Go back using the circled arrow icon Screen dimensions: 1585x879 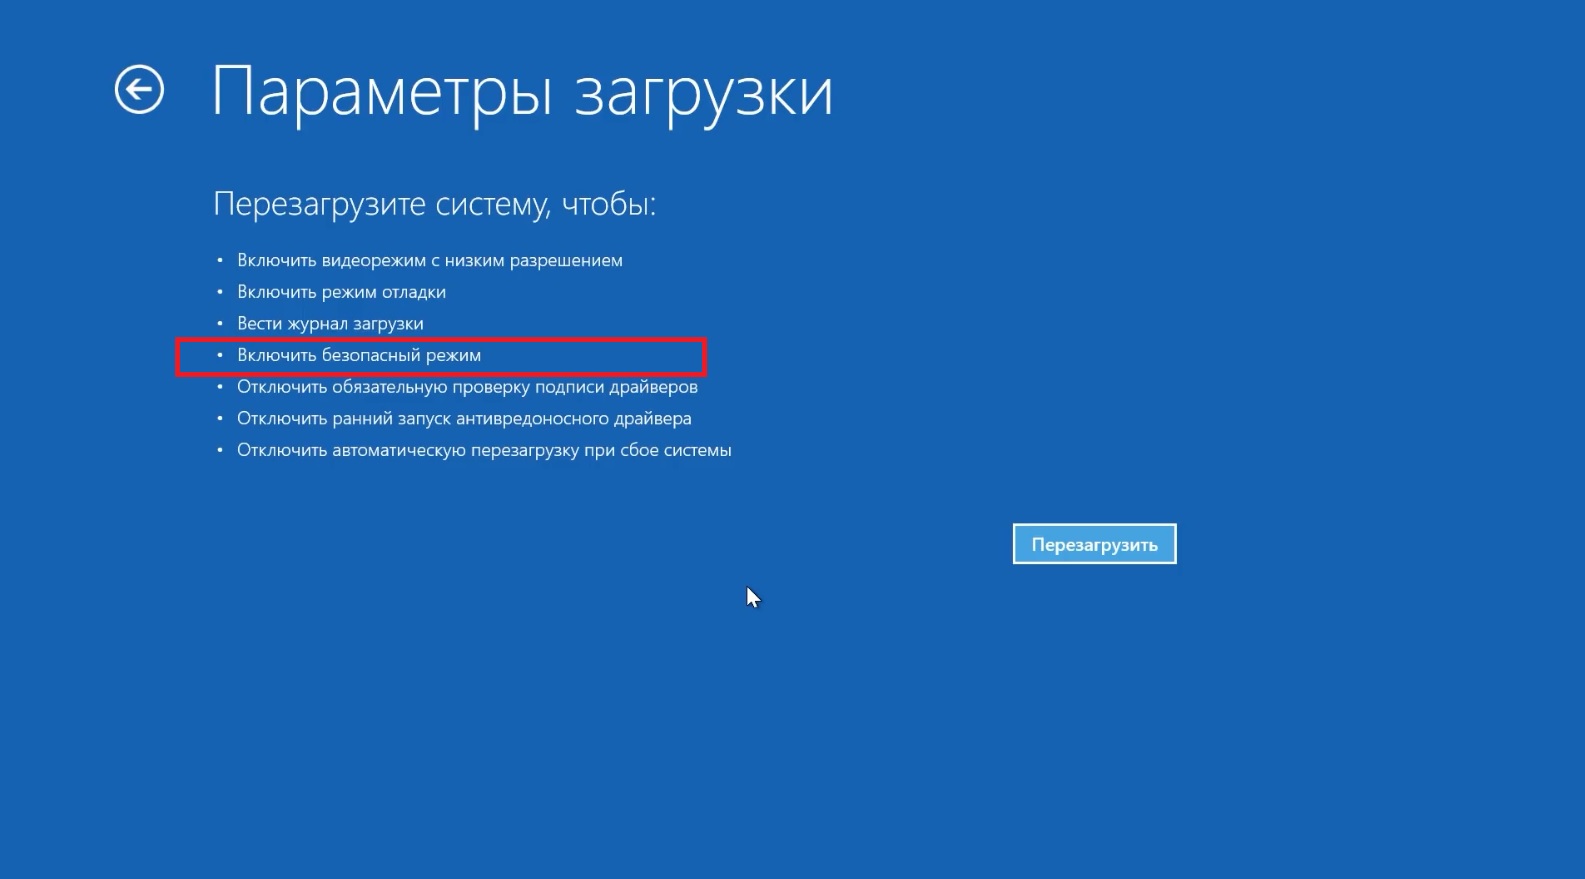tap(139, 90)
